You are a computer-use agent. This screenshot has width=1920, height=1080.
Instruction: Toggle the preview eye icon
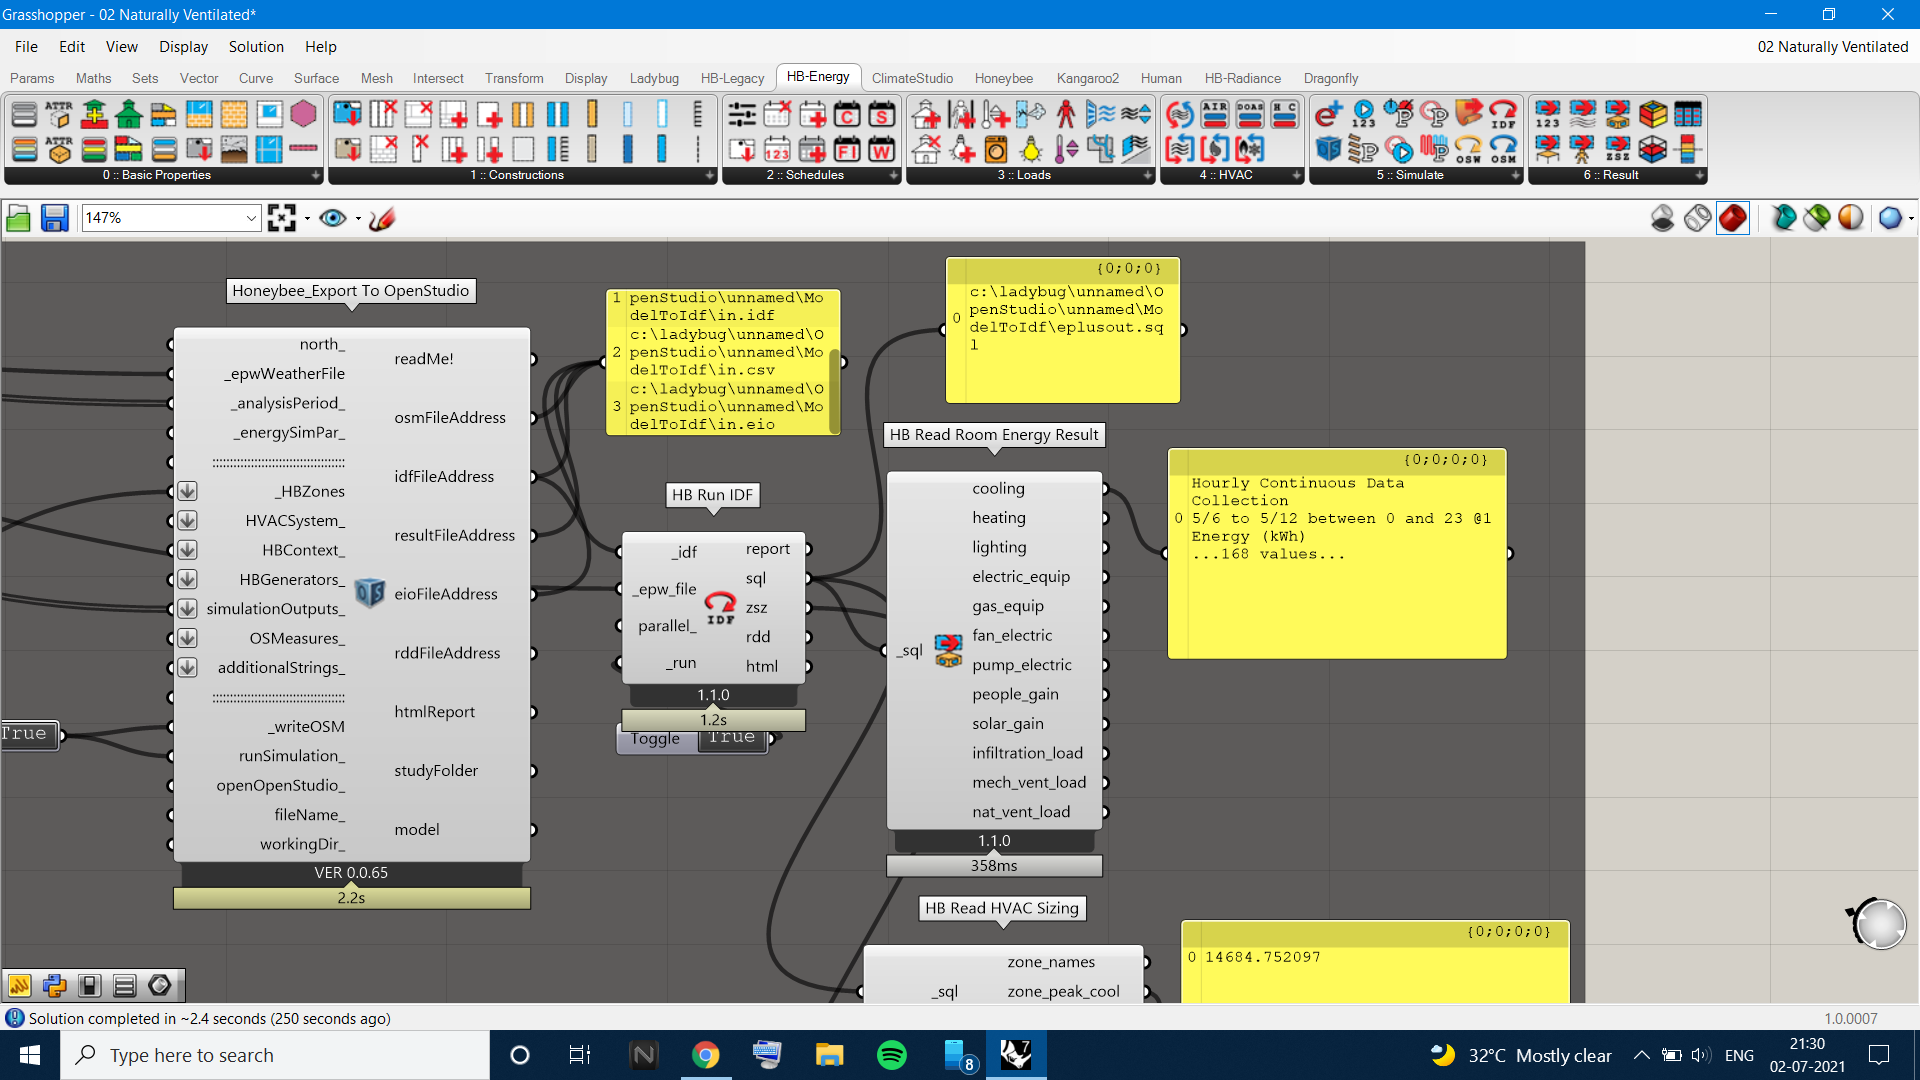tap(333, 218)
